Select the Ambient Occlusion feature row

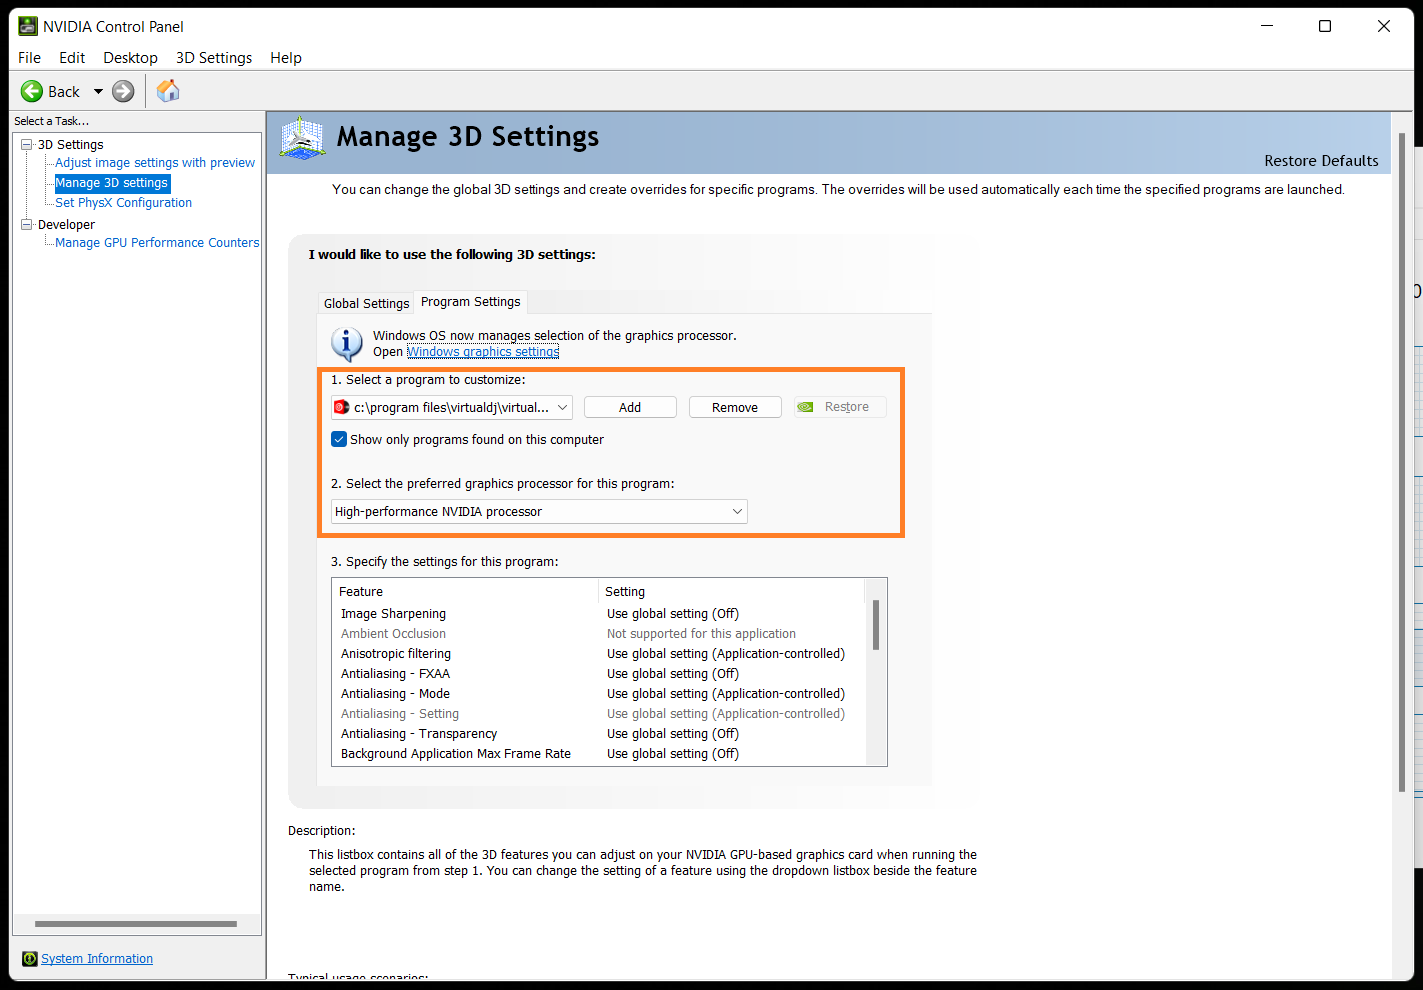tap(598, 634)
